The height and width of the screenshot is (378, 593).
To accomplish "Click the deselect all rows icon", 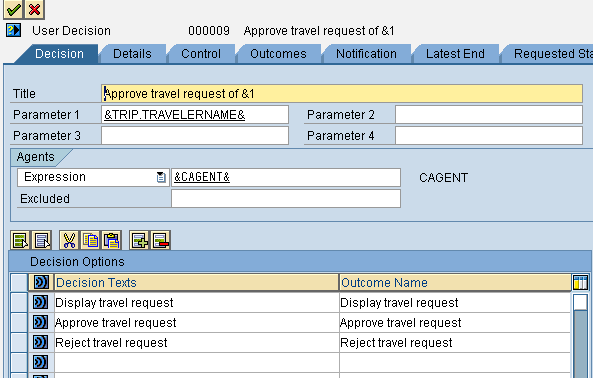I will 41,240.
